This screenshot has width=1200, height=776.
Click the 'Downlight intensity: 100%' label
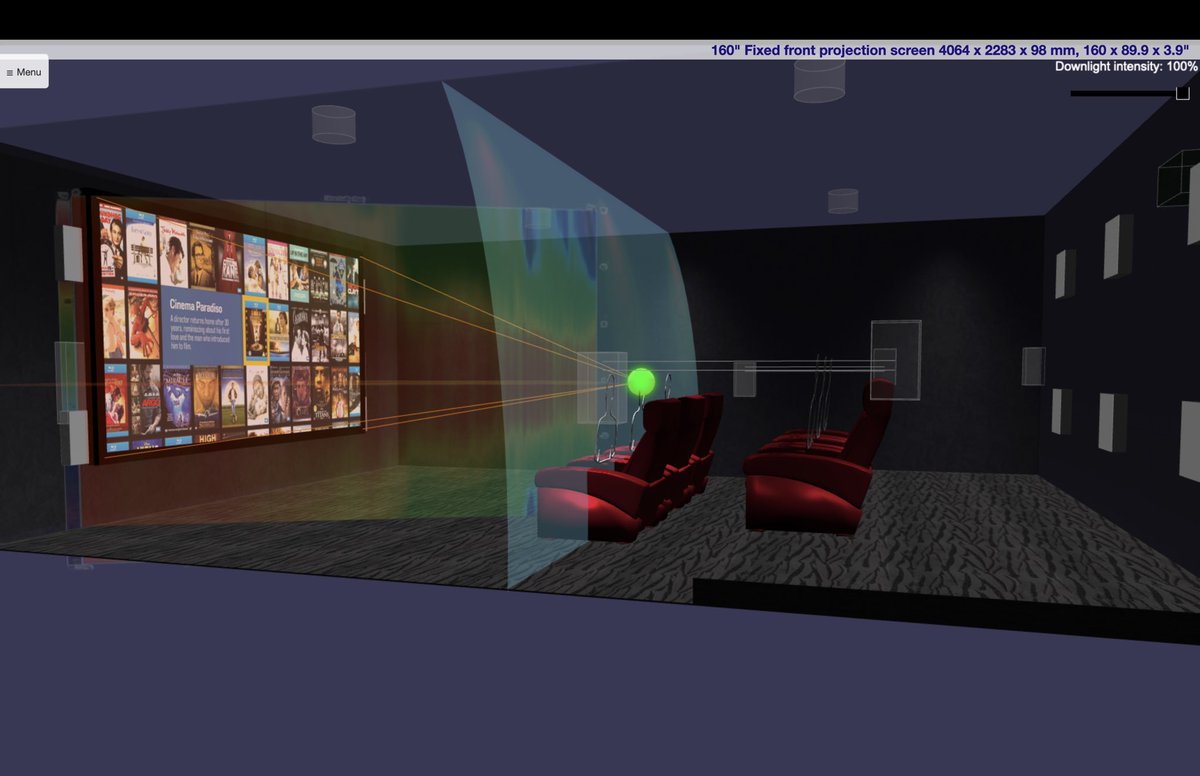(x=1126, y=66)
